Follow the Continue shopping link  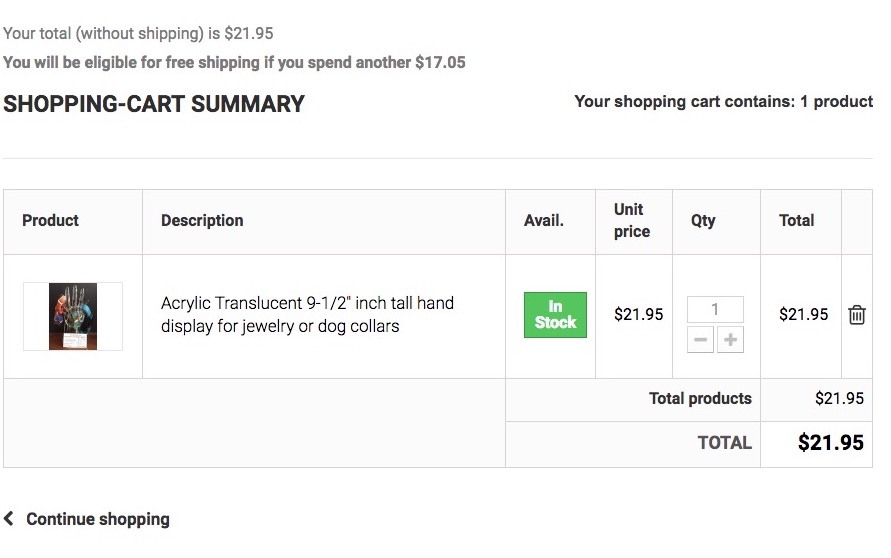(x=98, y=519)
